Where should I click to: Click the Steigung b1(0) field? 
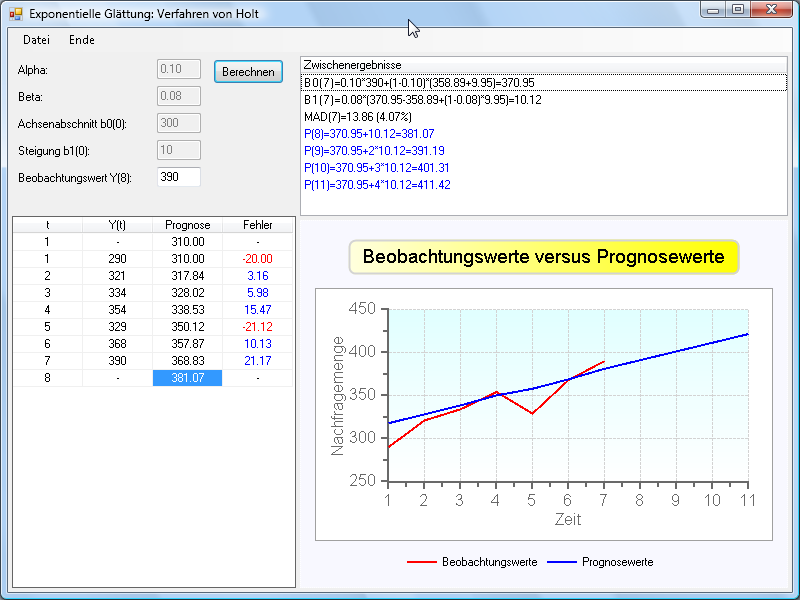(179, 150)
